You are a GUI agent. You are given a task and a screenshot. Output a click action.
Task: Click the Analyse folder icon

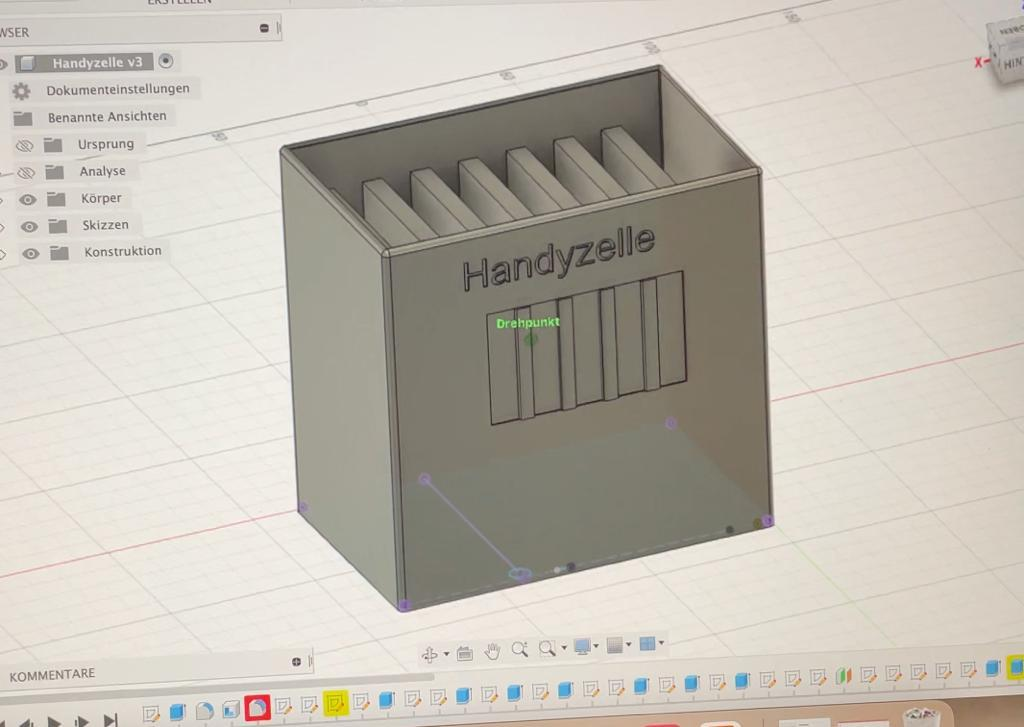[x=54, y=172]
